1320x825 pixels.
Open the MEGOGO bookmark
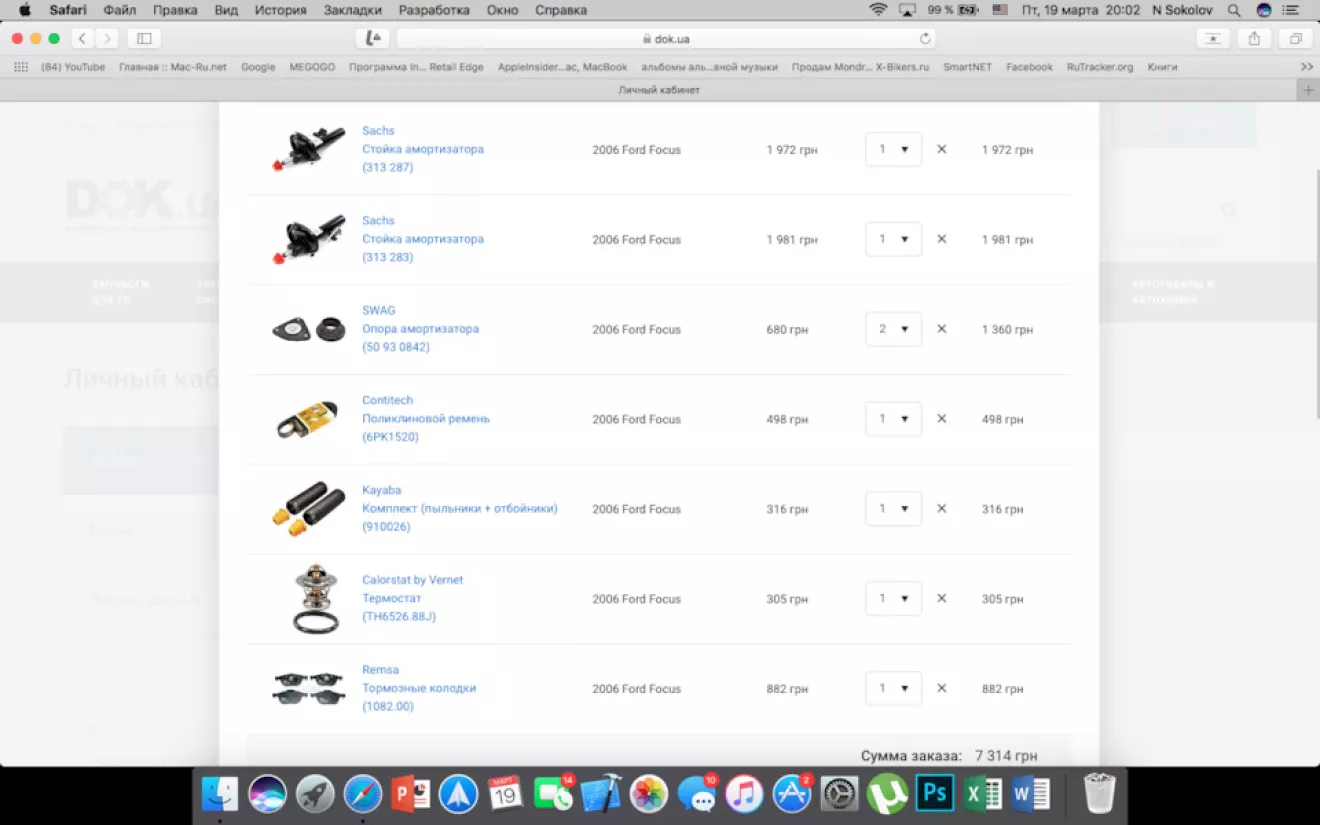(312, 67)
